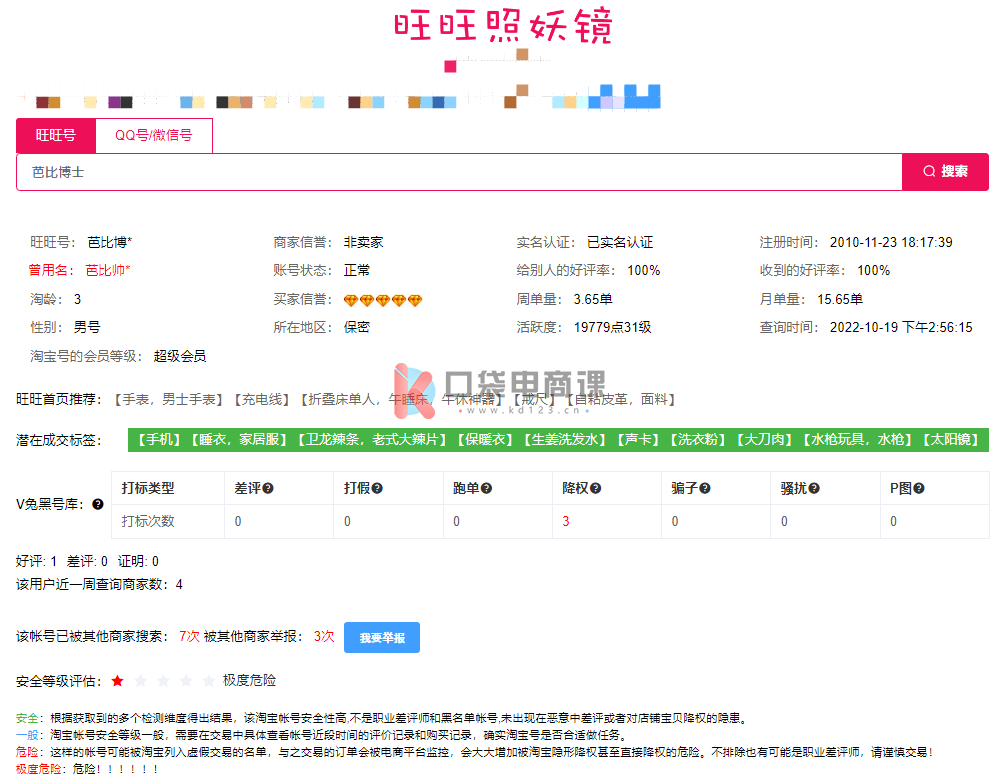This screenshot has height=784, width=993.
Task: Click the 差评 count 0 in table
Action: point(238,521)
